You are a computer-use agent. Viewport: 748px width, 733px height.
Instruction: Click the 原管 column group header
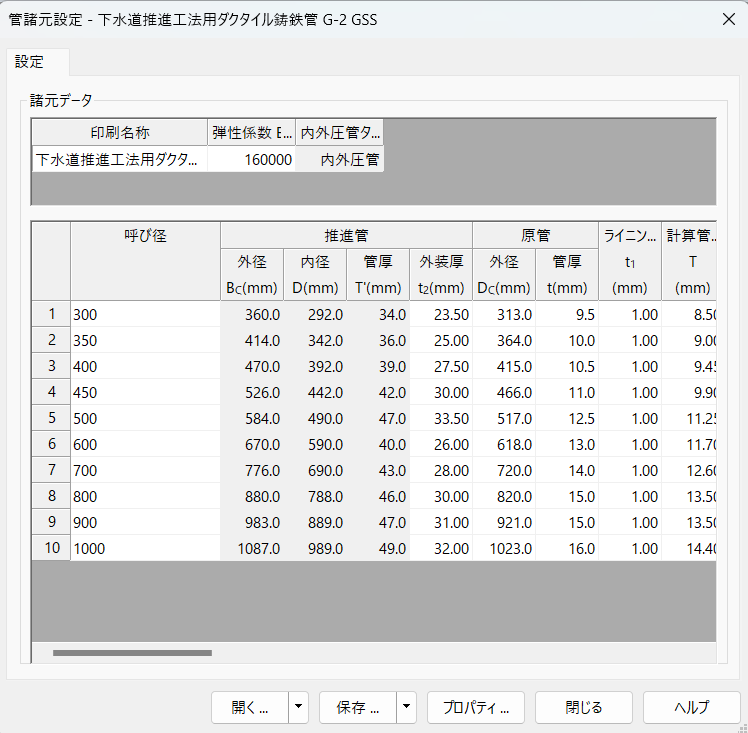click(x=535, y=236)
